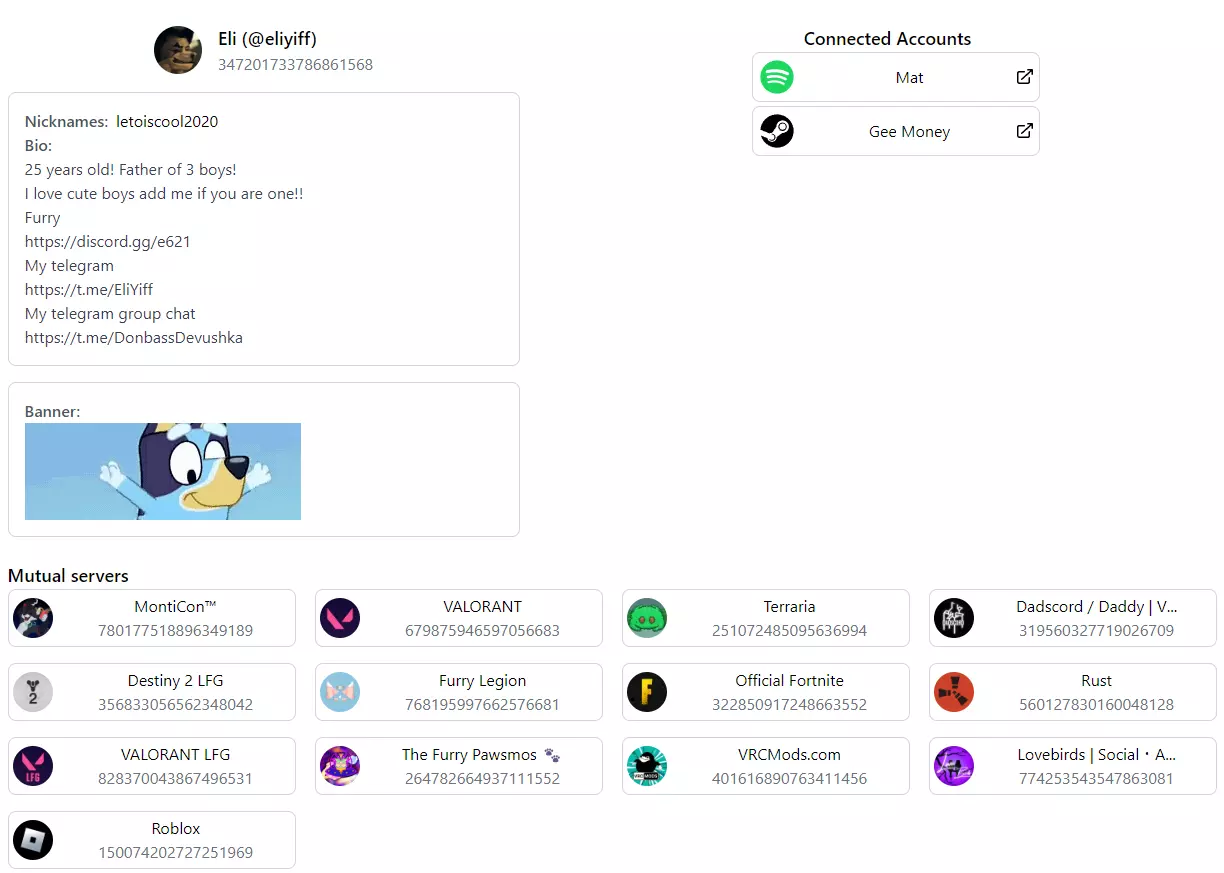This screenshot has height=873, width=1224.
Task: Click the https://t.me/EliYiff telegram link
Action: pyautogui.click(x=89, y=290)
